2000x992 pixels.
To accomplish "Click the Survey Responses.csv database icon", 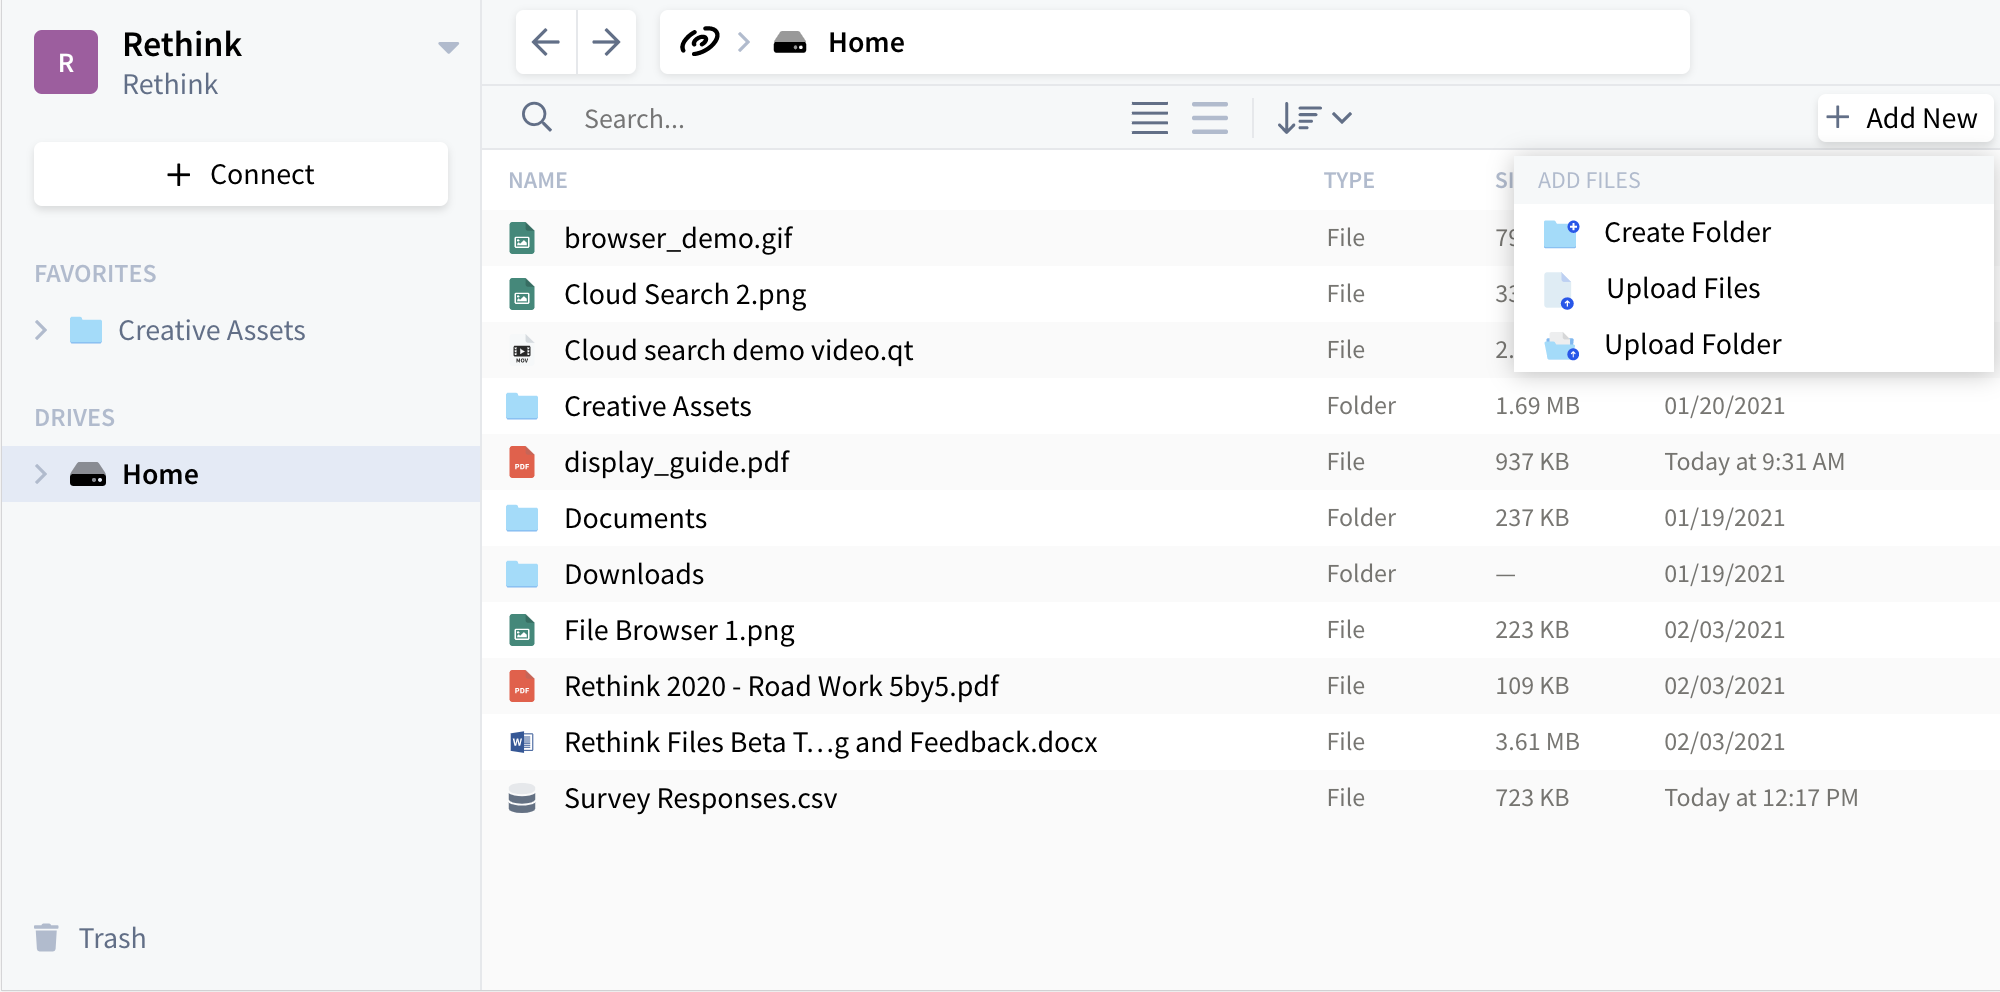I will tap(522, 798).
